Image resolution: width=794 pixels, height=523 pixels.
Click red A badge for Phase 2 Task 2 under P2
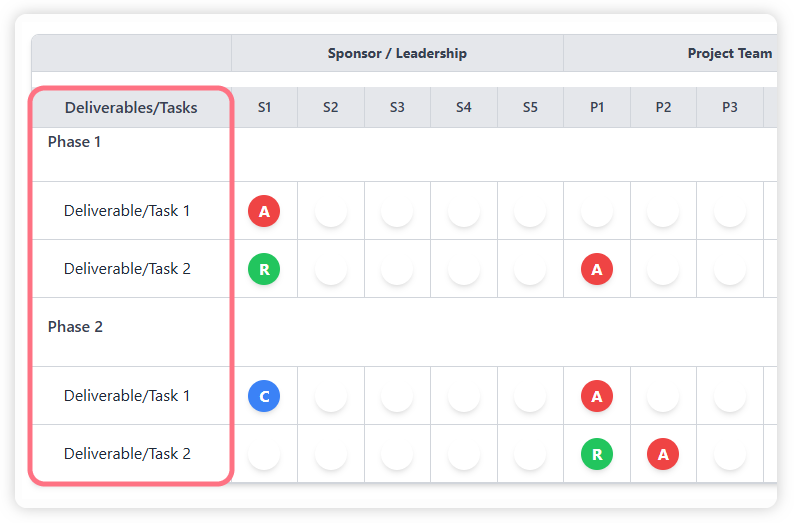(x=663, y=454)
